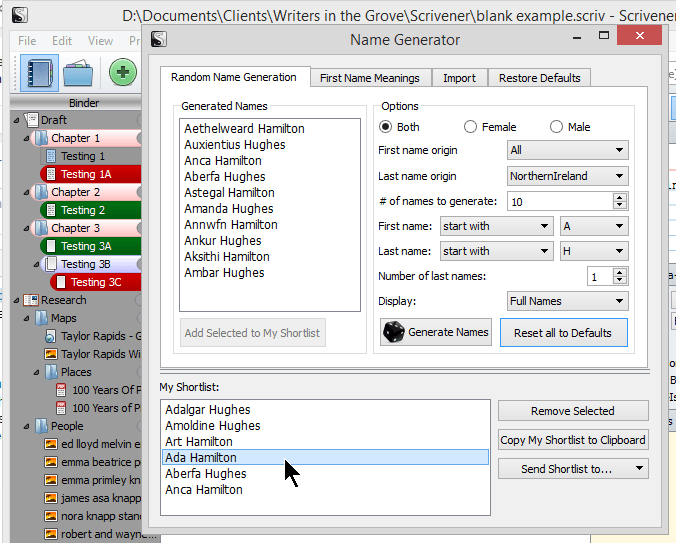Click the james asa knapp image icon
The image size is (676, 543).
[x=51, y=498]
